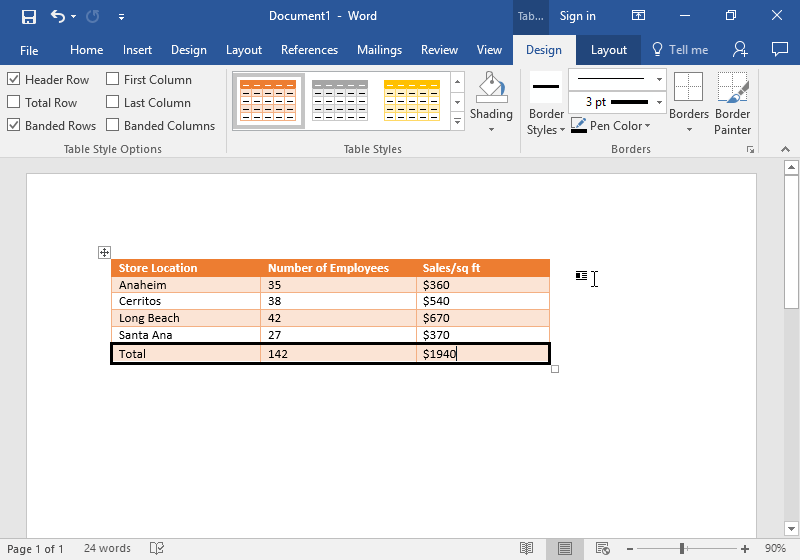Switch to the View tab
Viewport: 800px width, 560px height.
(x=489, y=50)
